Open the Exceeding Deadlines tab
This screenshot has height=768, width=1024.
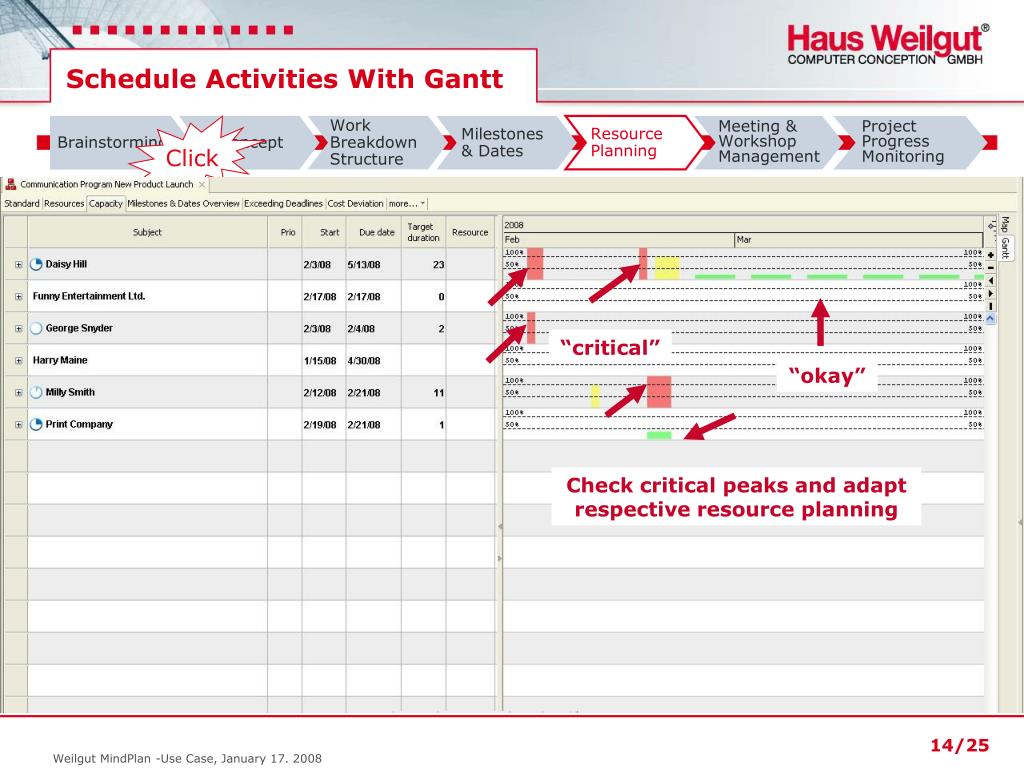click(283, 204)
